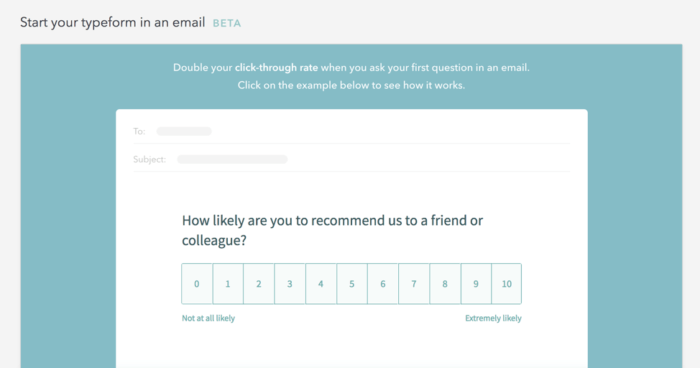
Task: Select the highest rating 10
Action: (506, 284)
